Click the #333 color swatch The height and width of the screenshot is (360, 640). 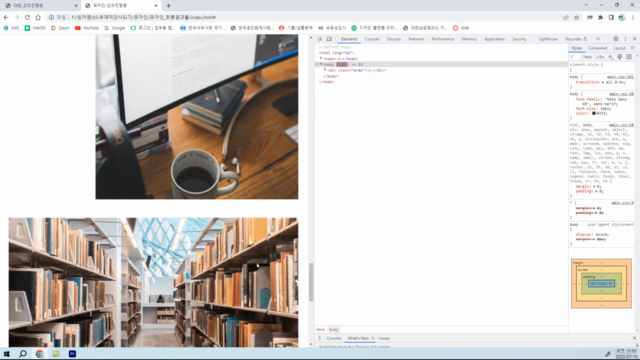pyautogui.click(x=594, y=113)
